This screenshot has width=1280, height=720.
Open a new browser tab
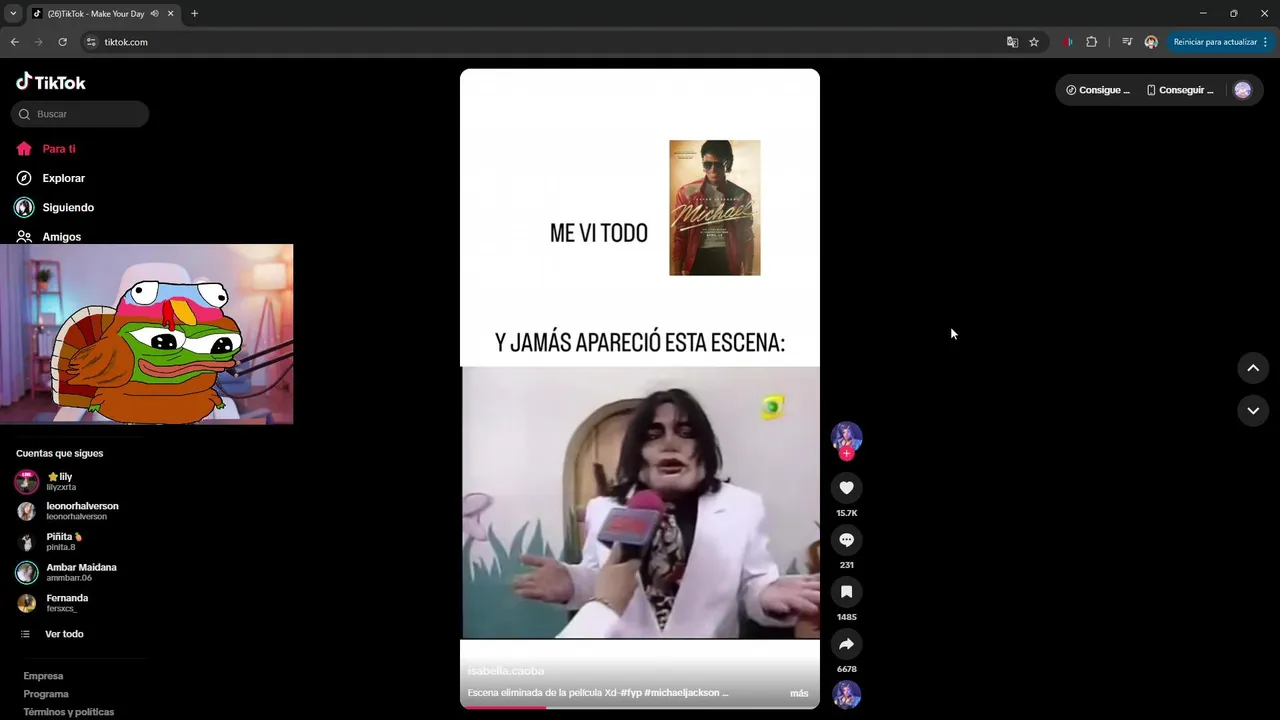tap(194, 14)
